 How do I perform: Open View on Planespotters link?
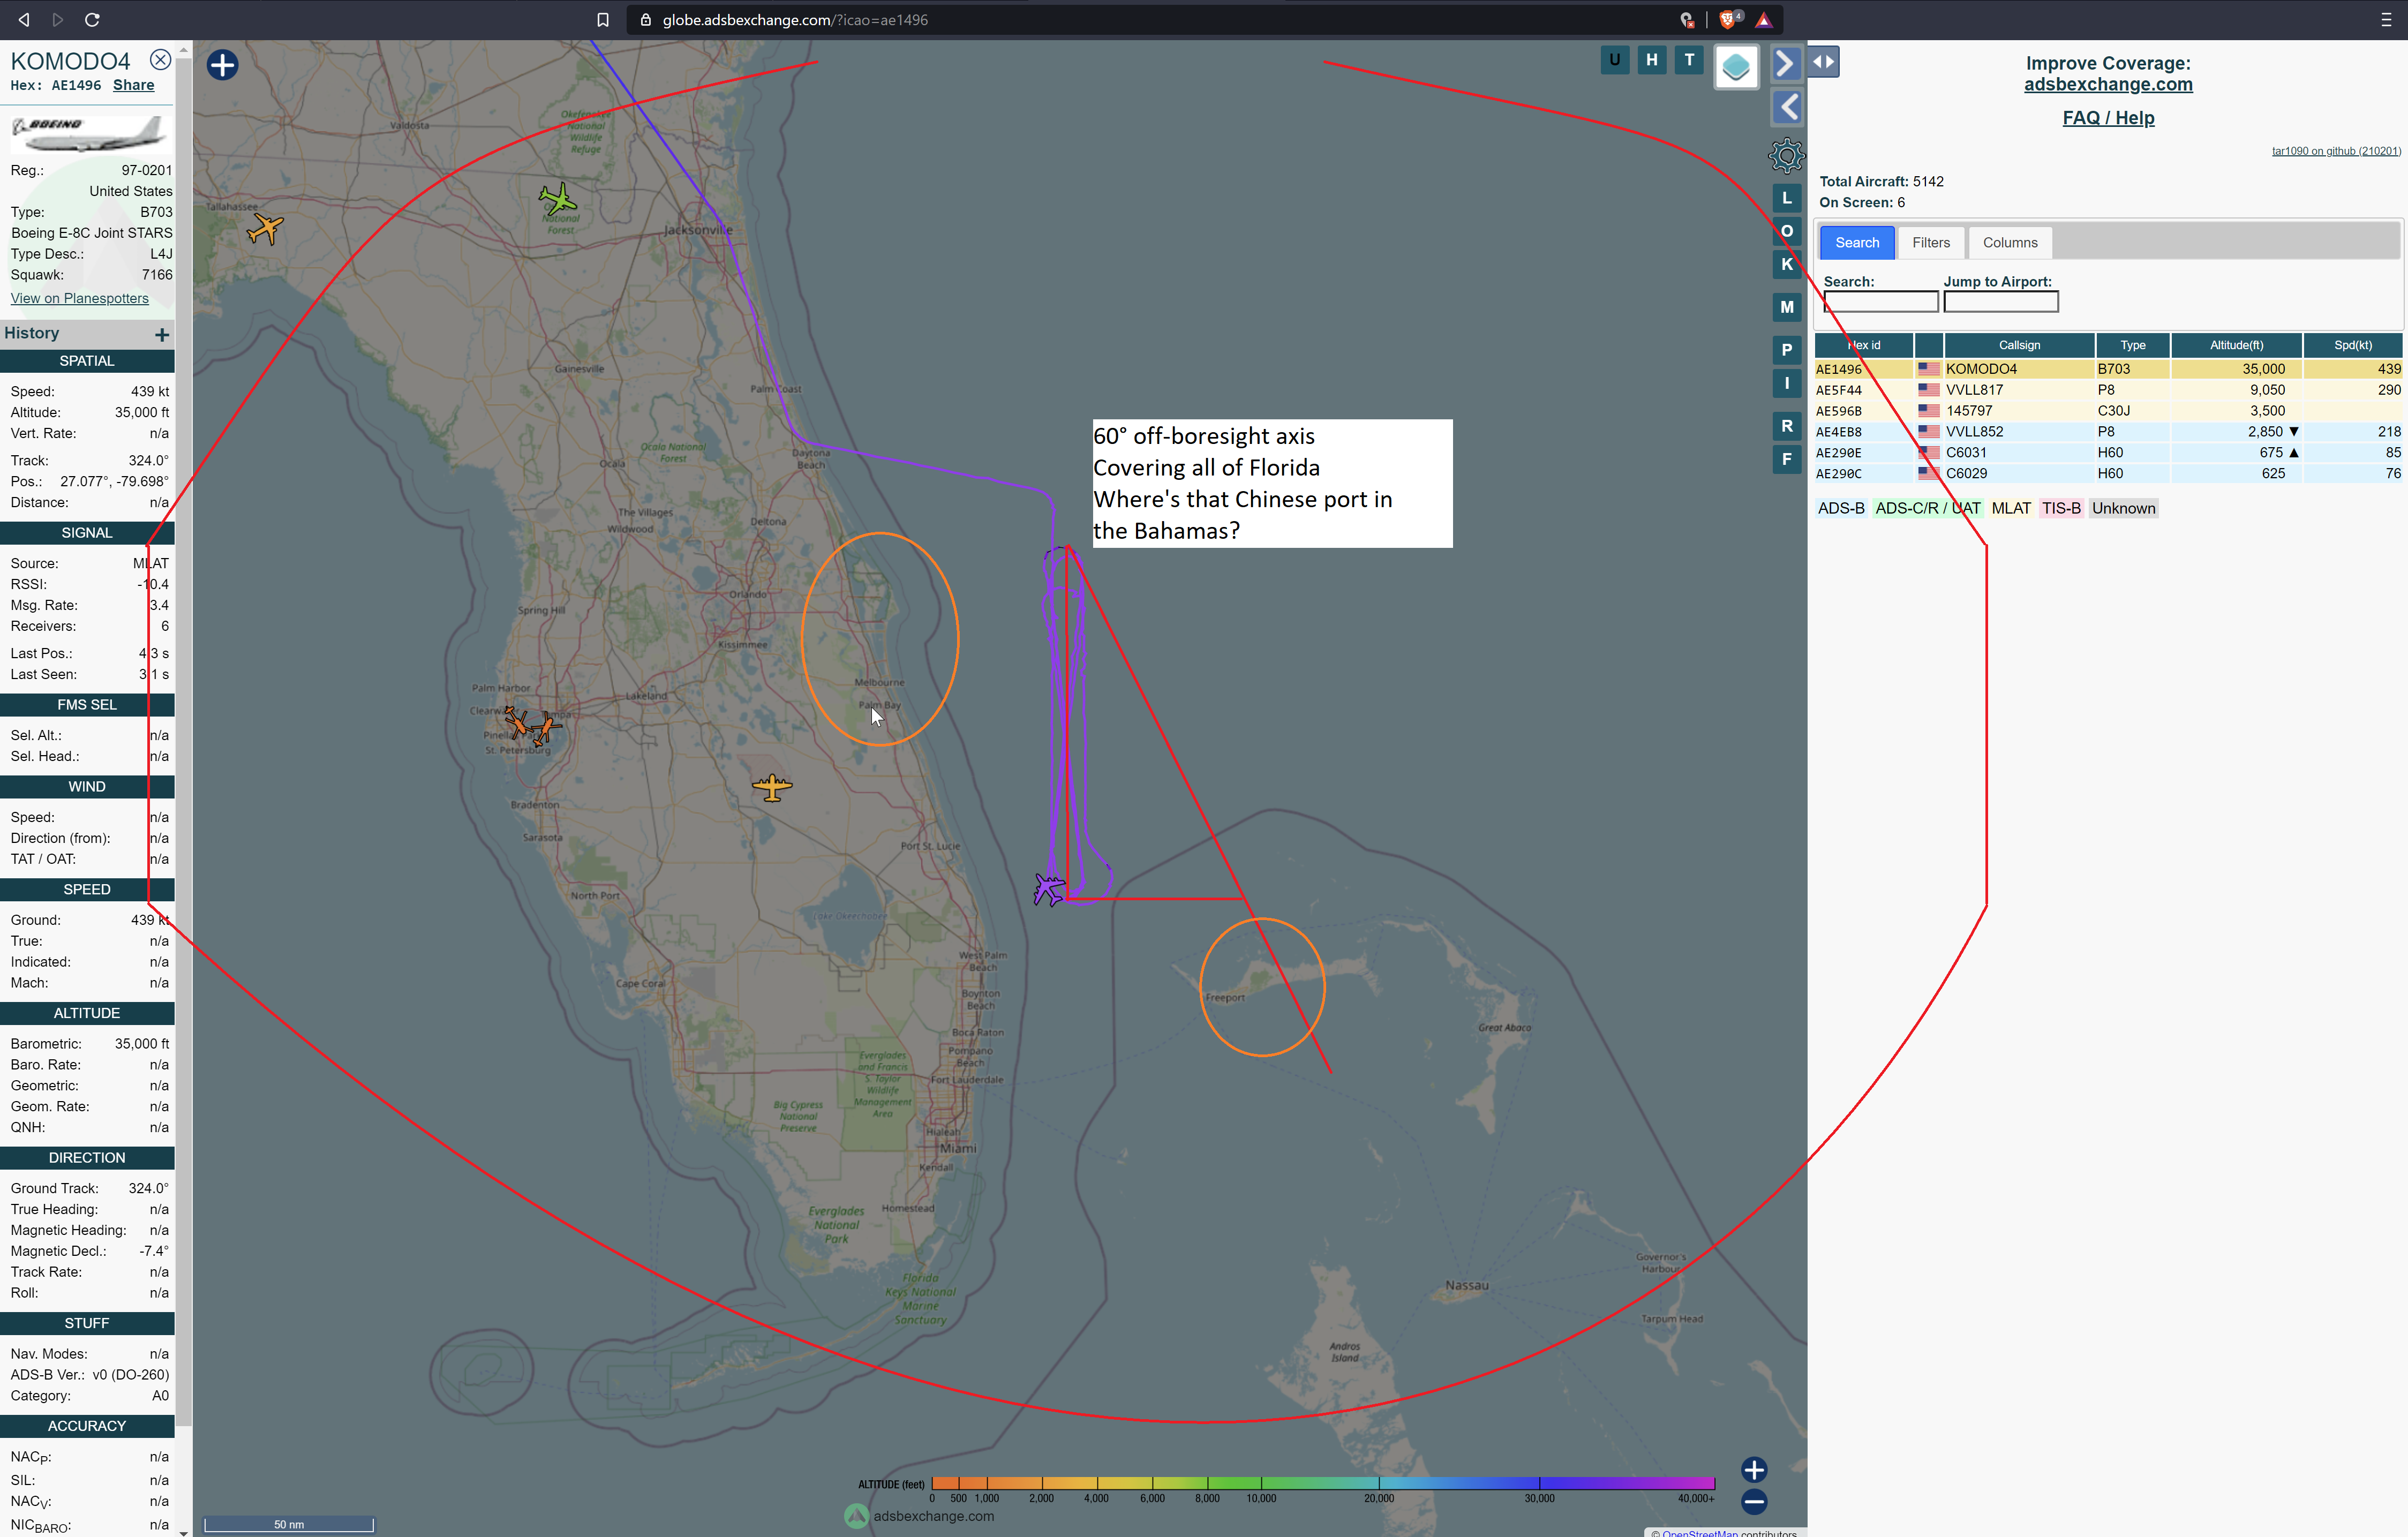(80, 298)
